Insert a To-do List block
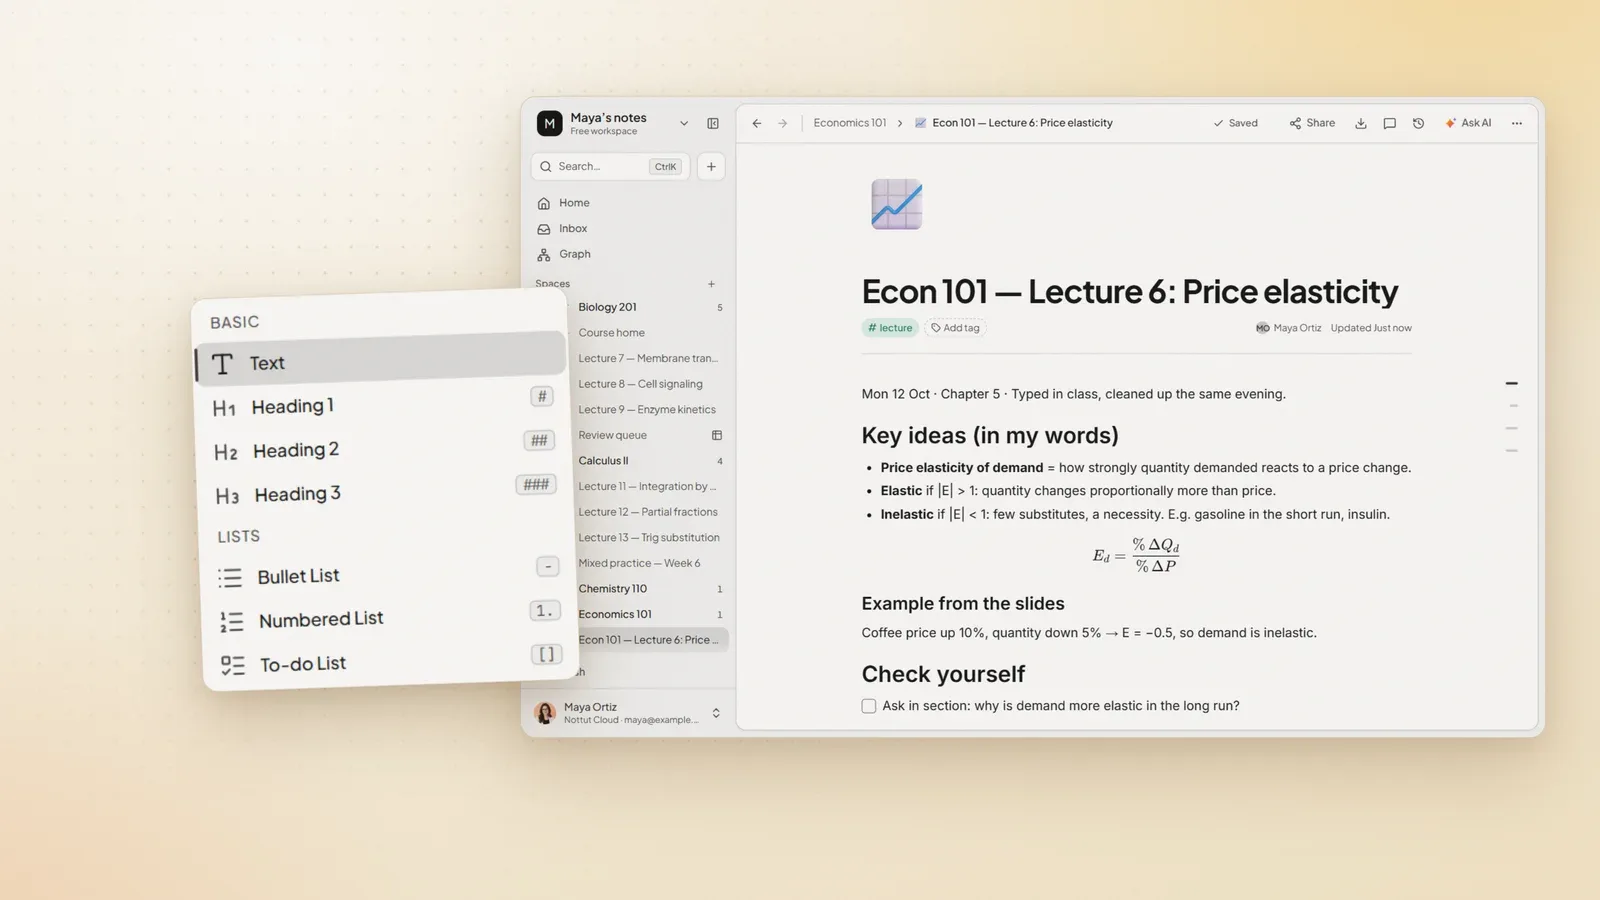 point(391,660)
